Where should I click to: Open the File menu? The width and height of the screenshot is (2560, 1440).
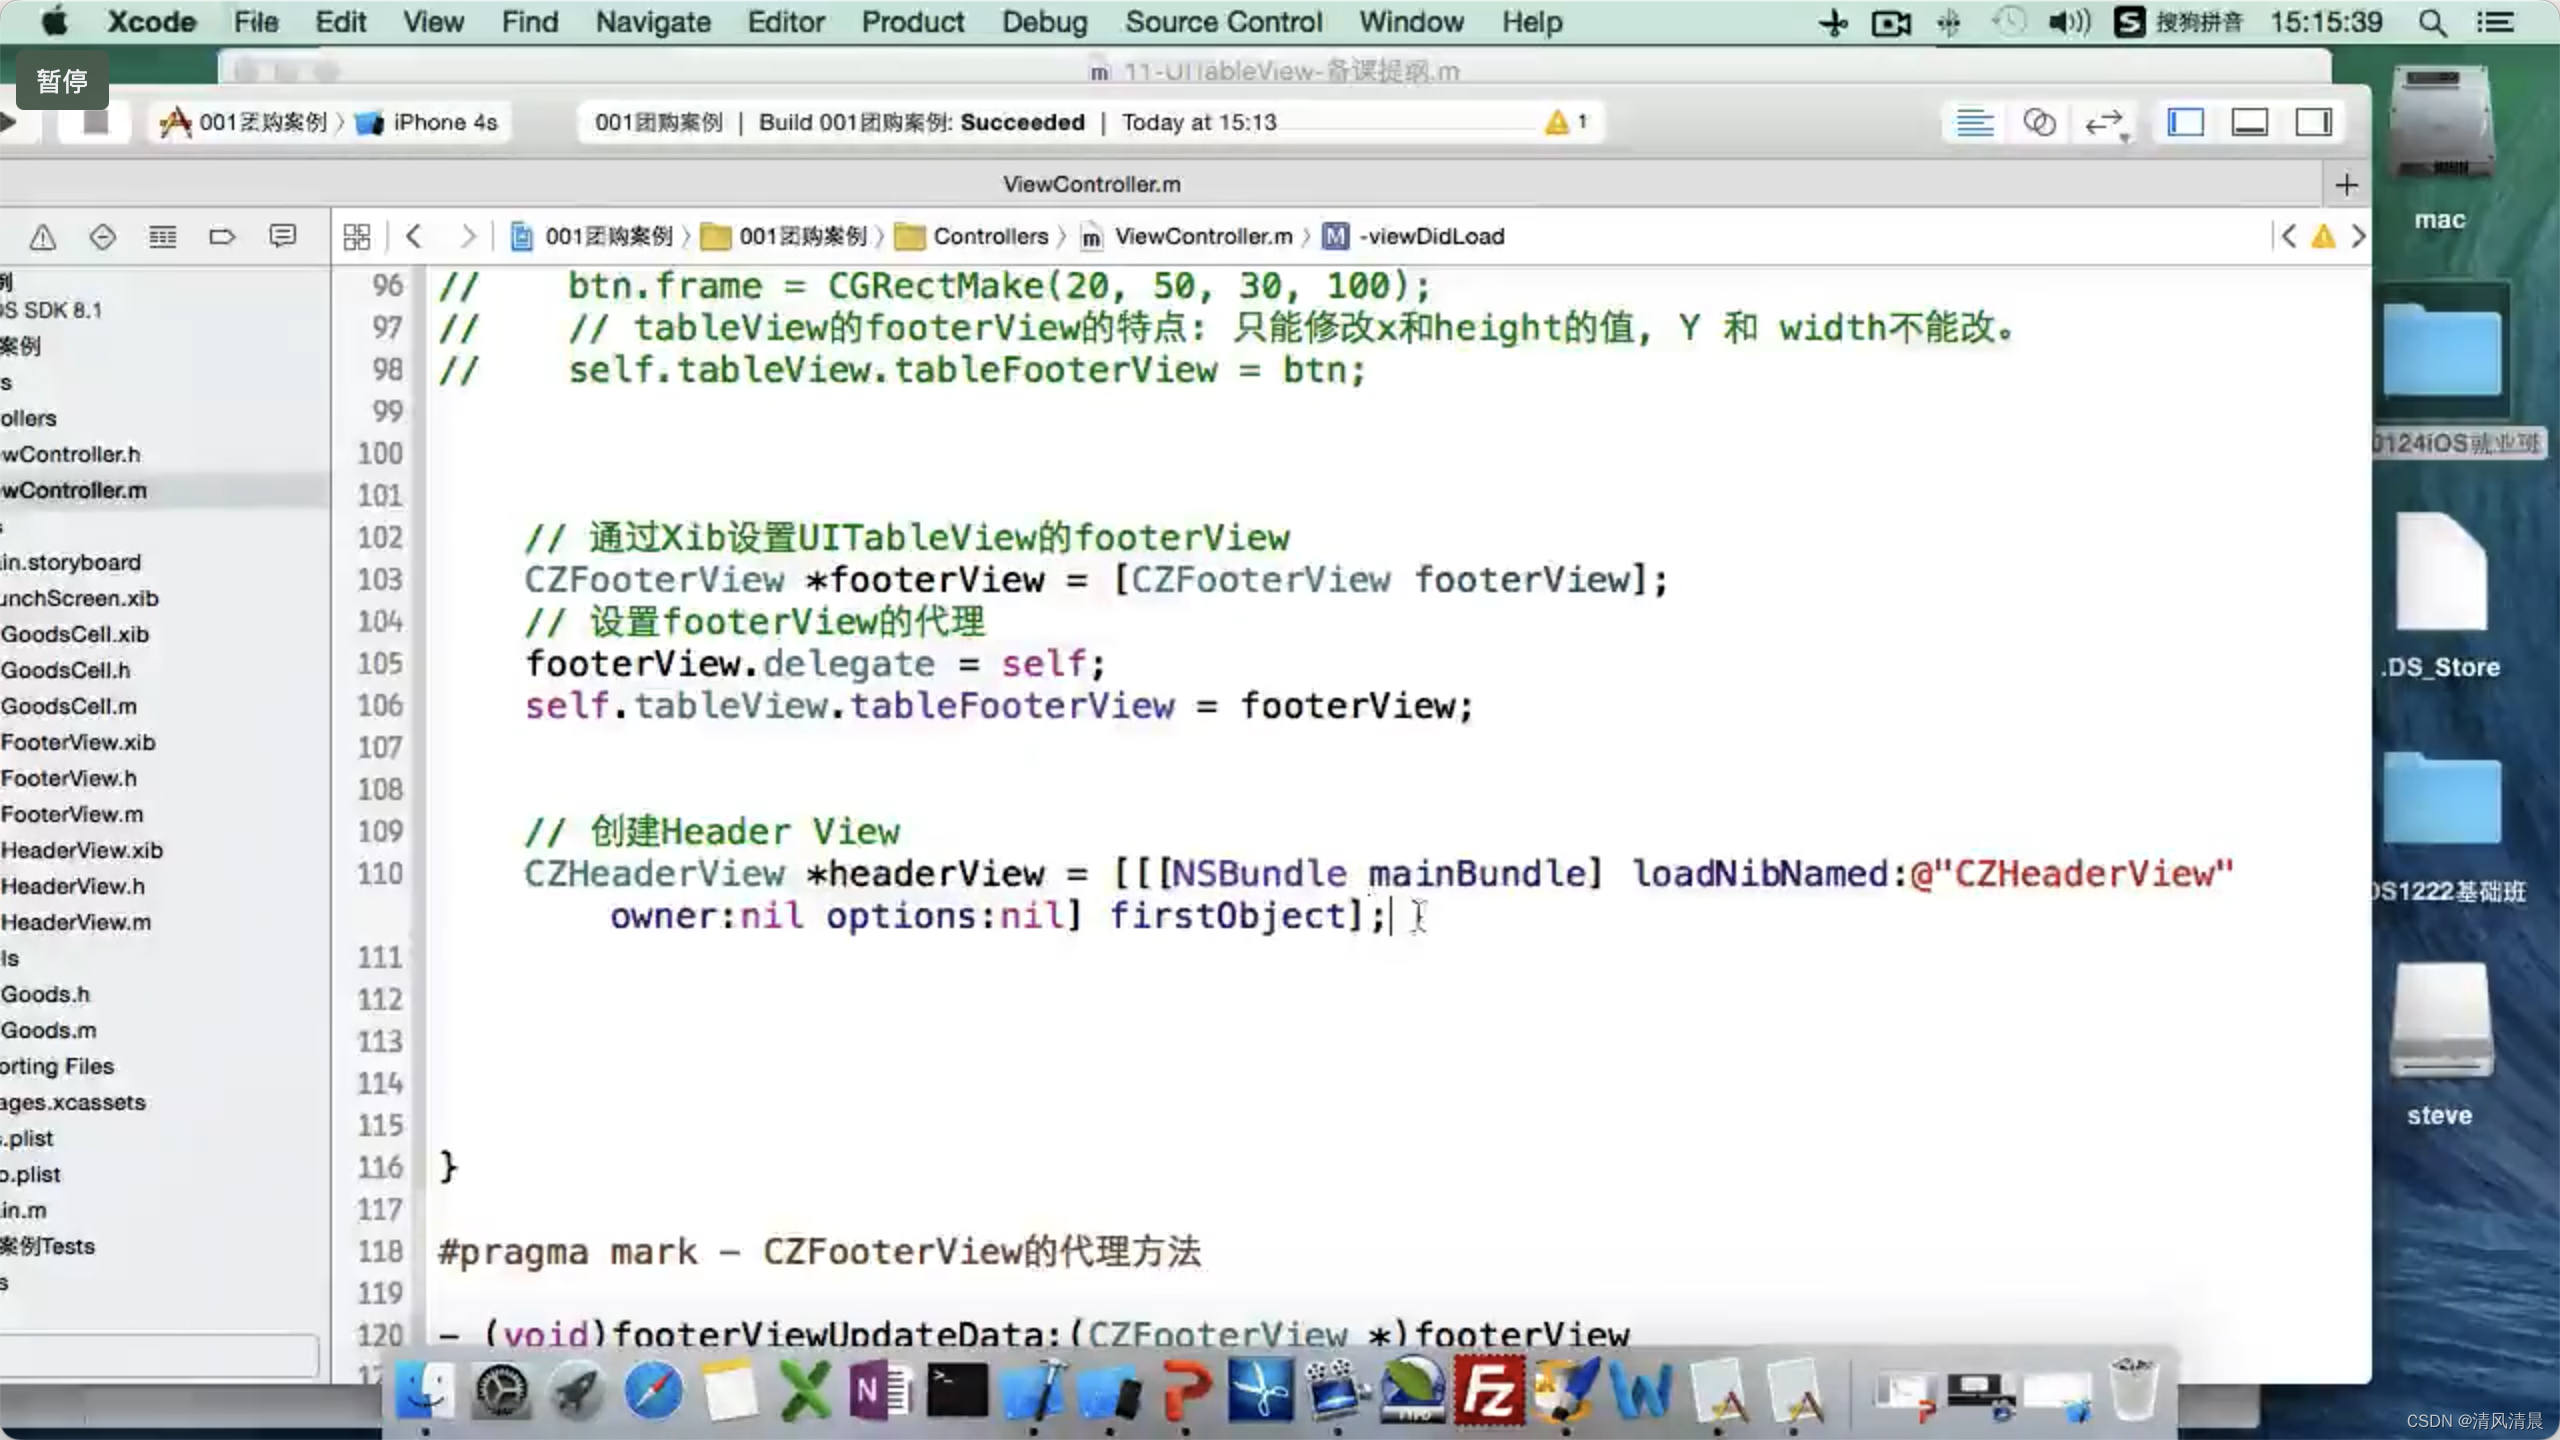(x=256, y=22)
